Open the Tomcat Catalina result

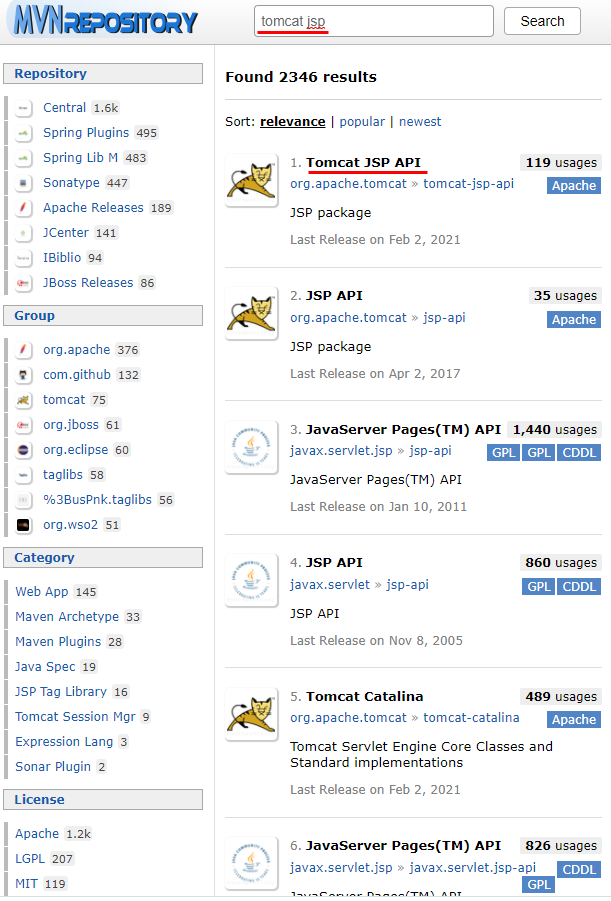pyautogui.click(x=364, y=696)
